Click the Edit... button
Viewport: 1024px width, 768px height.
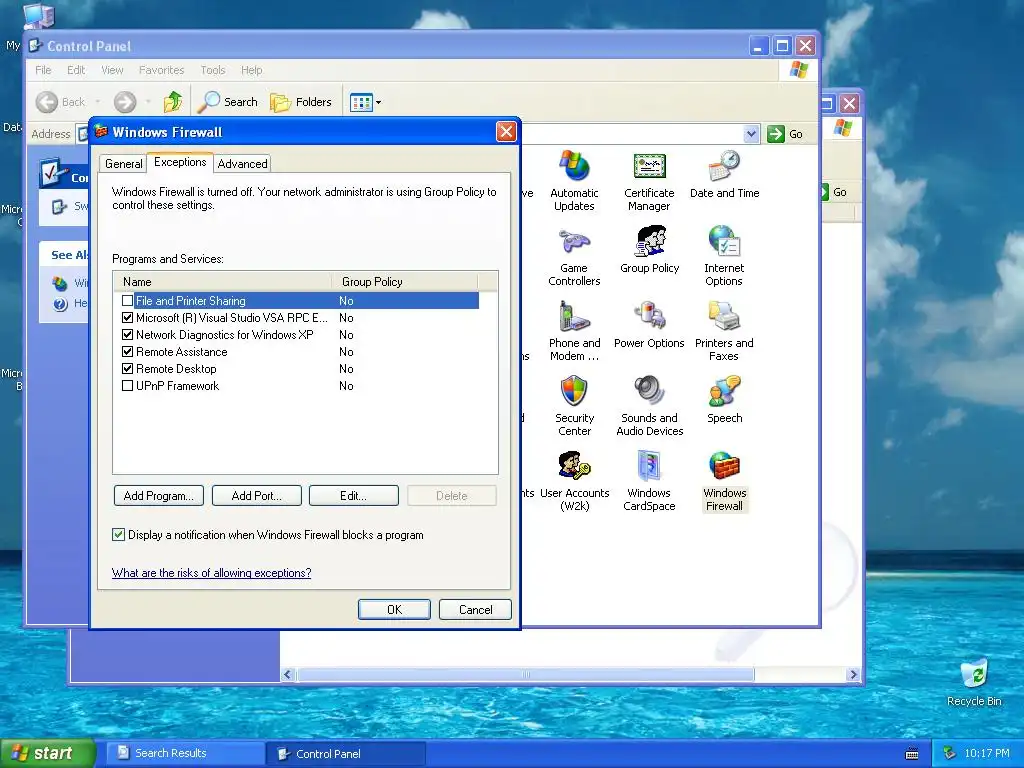click(x=353, y=496)
